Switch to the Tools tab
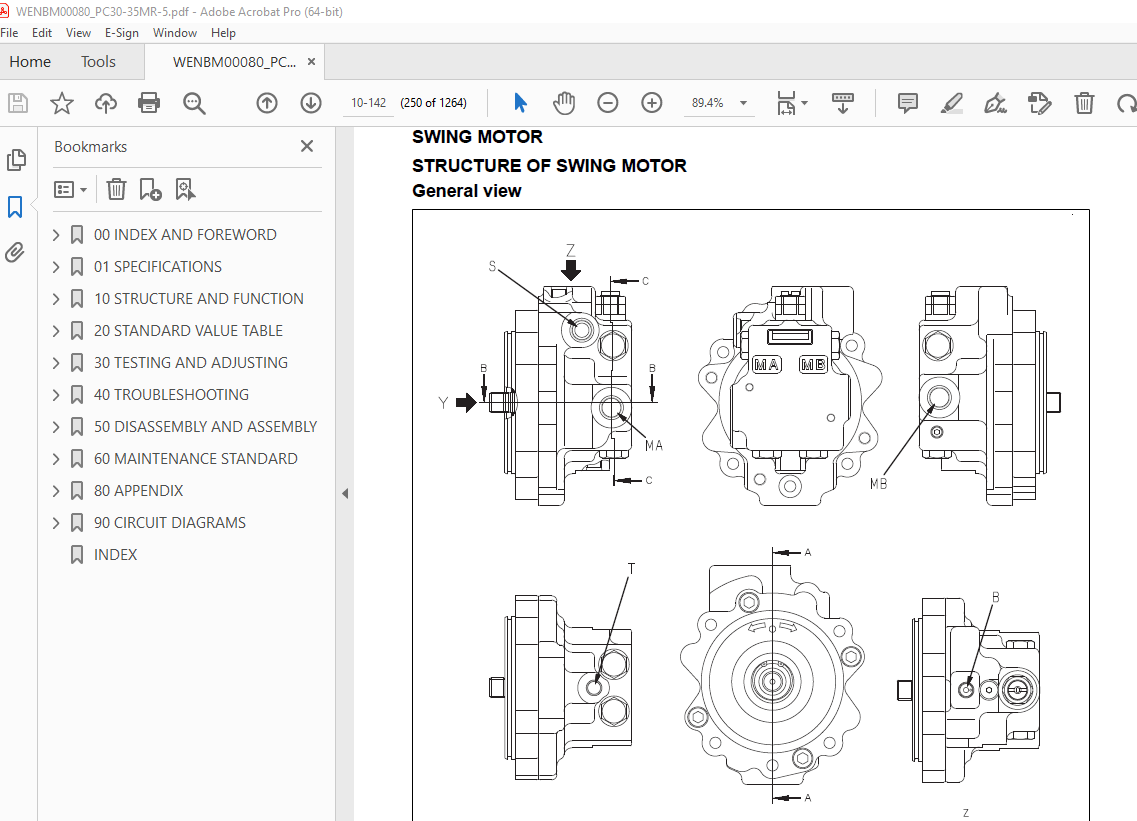Screen dimensions: 1137x821 click(98, 62)
